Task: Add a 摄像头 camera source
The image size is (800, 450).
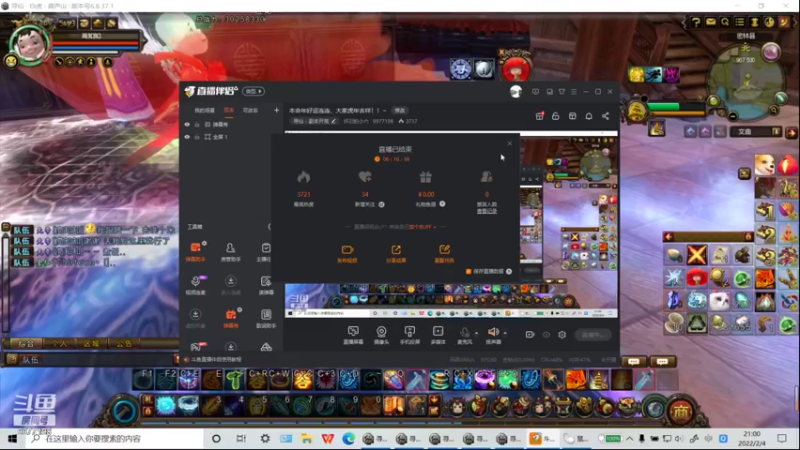Action: pos(381,335)
